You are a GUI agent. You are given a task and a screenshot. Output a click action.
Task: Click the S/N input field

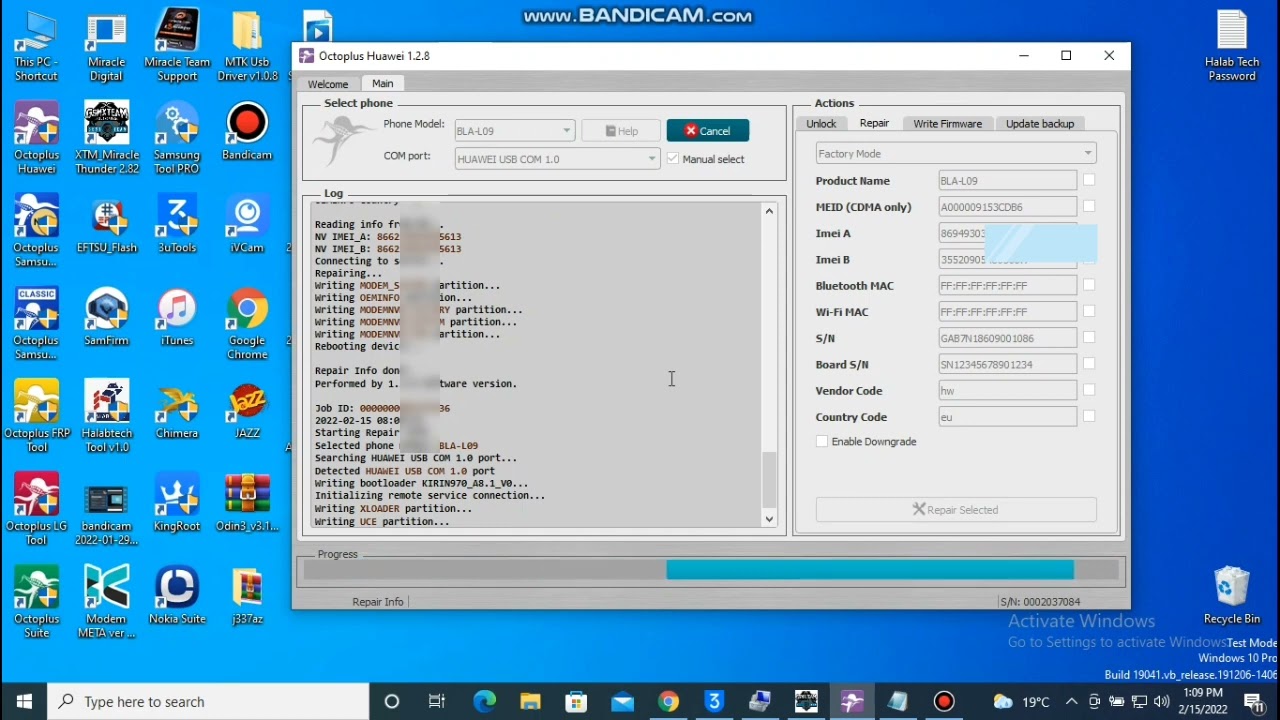(x=1008, y=338)
